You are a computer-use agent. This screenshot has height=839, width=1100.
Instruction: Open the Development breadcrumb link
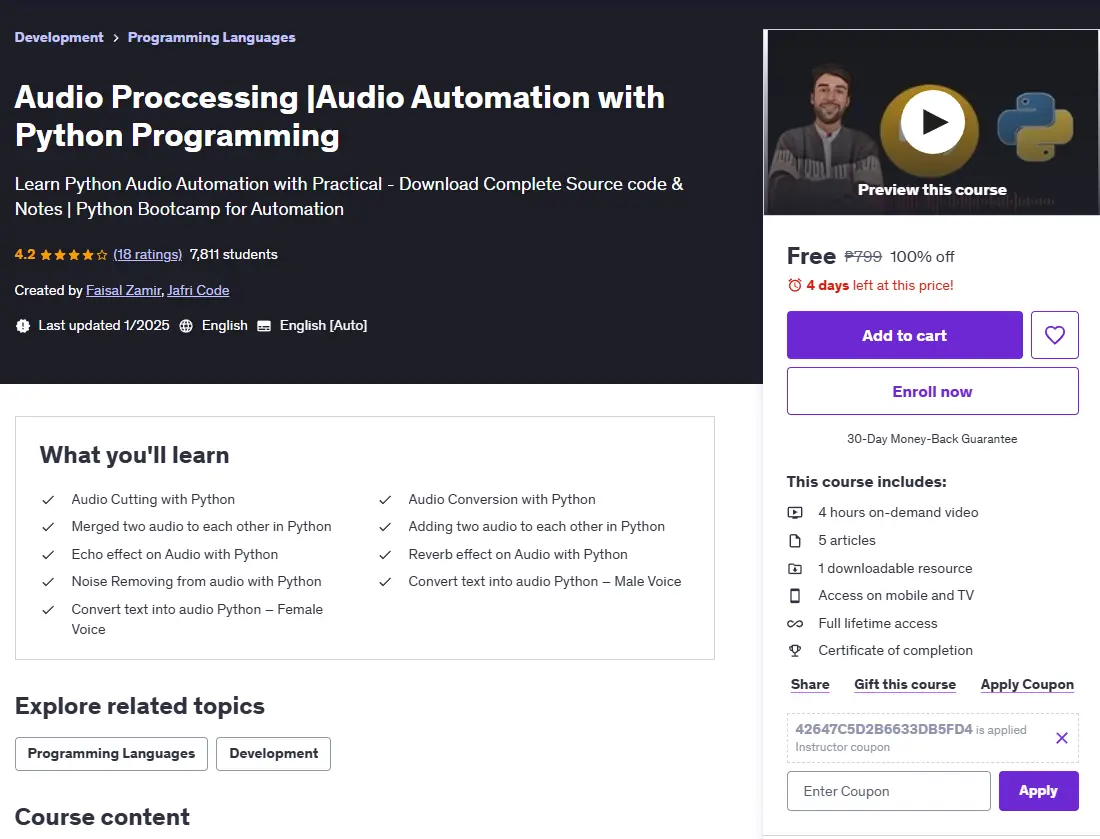pyautogui.click(x=59, y=37)
